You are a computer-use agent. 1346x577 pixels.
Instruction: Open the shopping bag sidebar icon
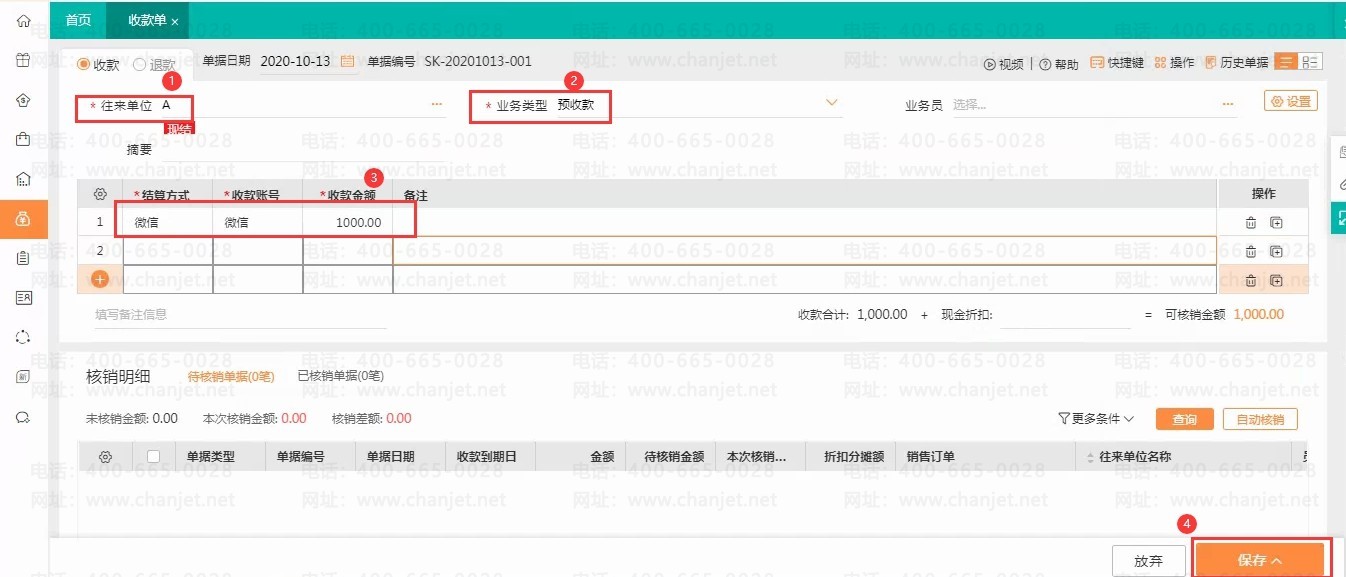tap(23, 139)
